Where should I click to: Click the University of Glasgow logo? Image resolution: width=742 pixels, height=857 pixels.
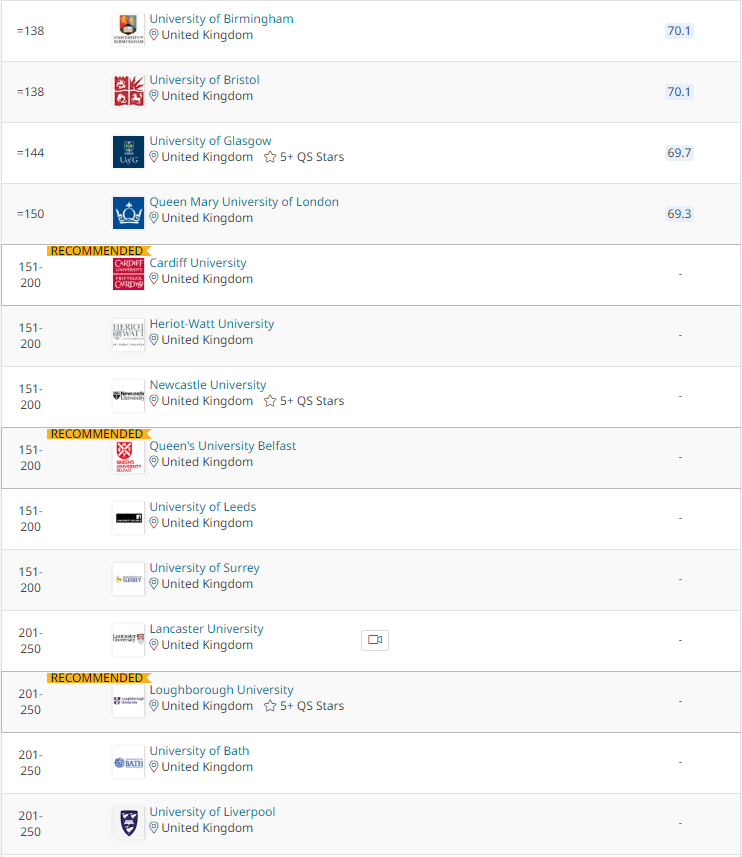pyautogui.click(x=129, y=152)
